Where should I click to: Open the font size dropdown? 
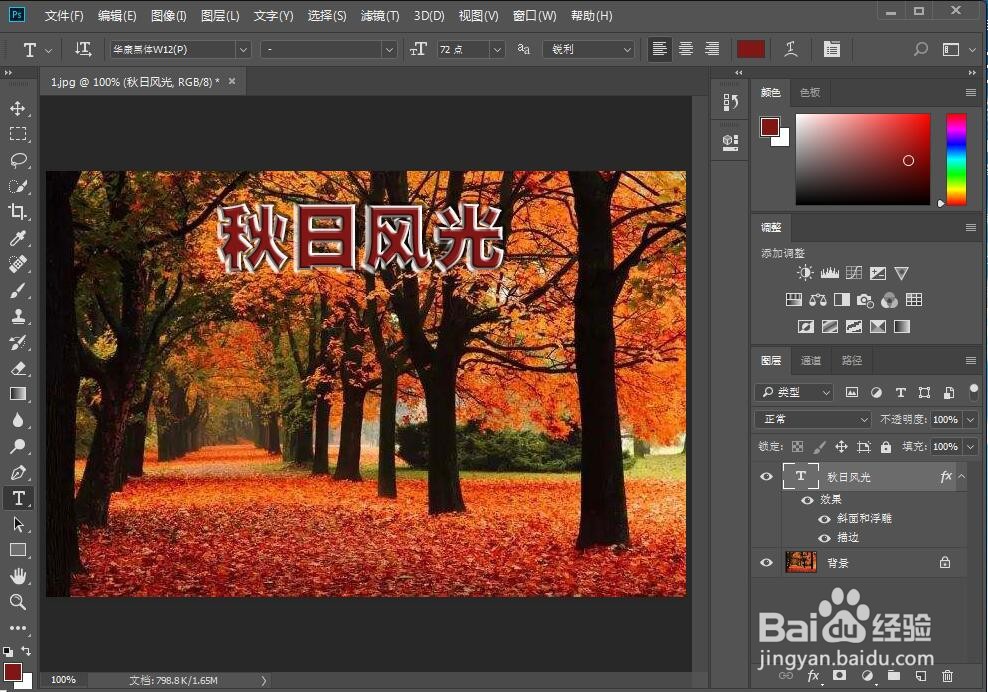497,49
